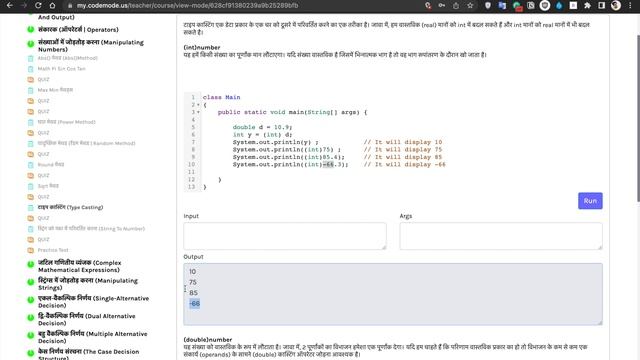Screen dimensions: 640x360
Task: Click inside the Args text box
Action: coord(501,236)
